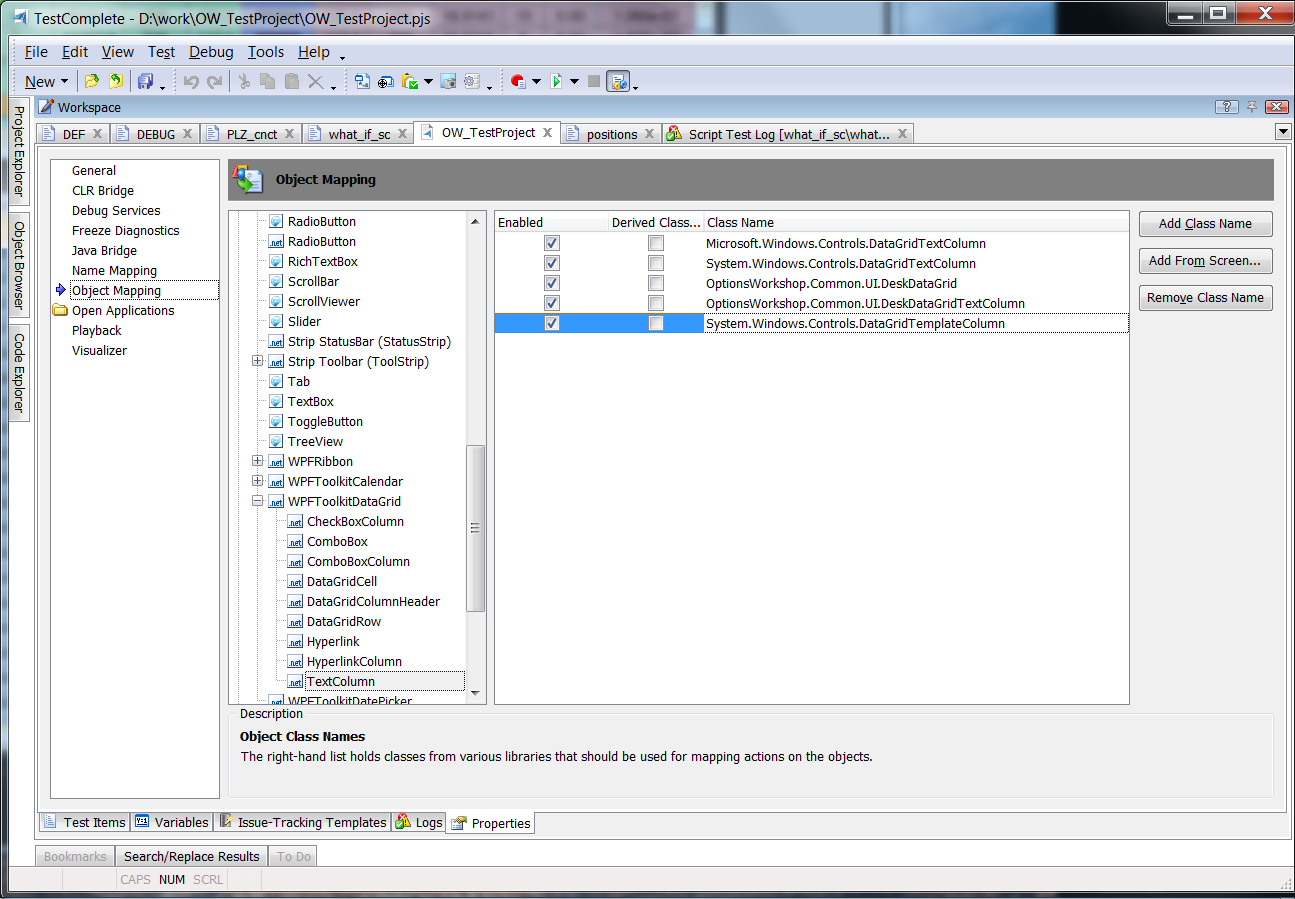Click the green Run test icon
1295x899 pixels.
pos(557,82)
